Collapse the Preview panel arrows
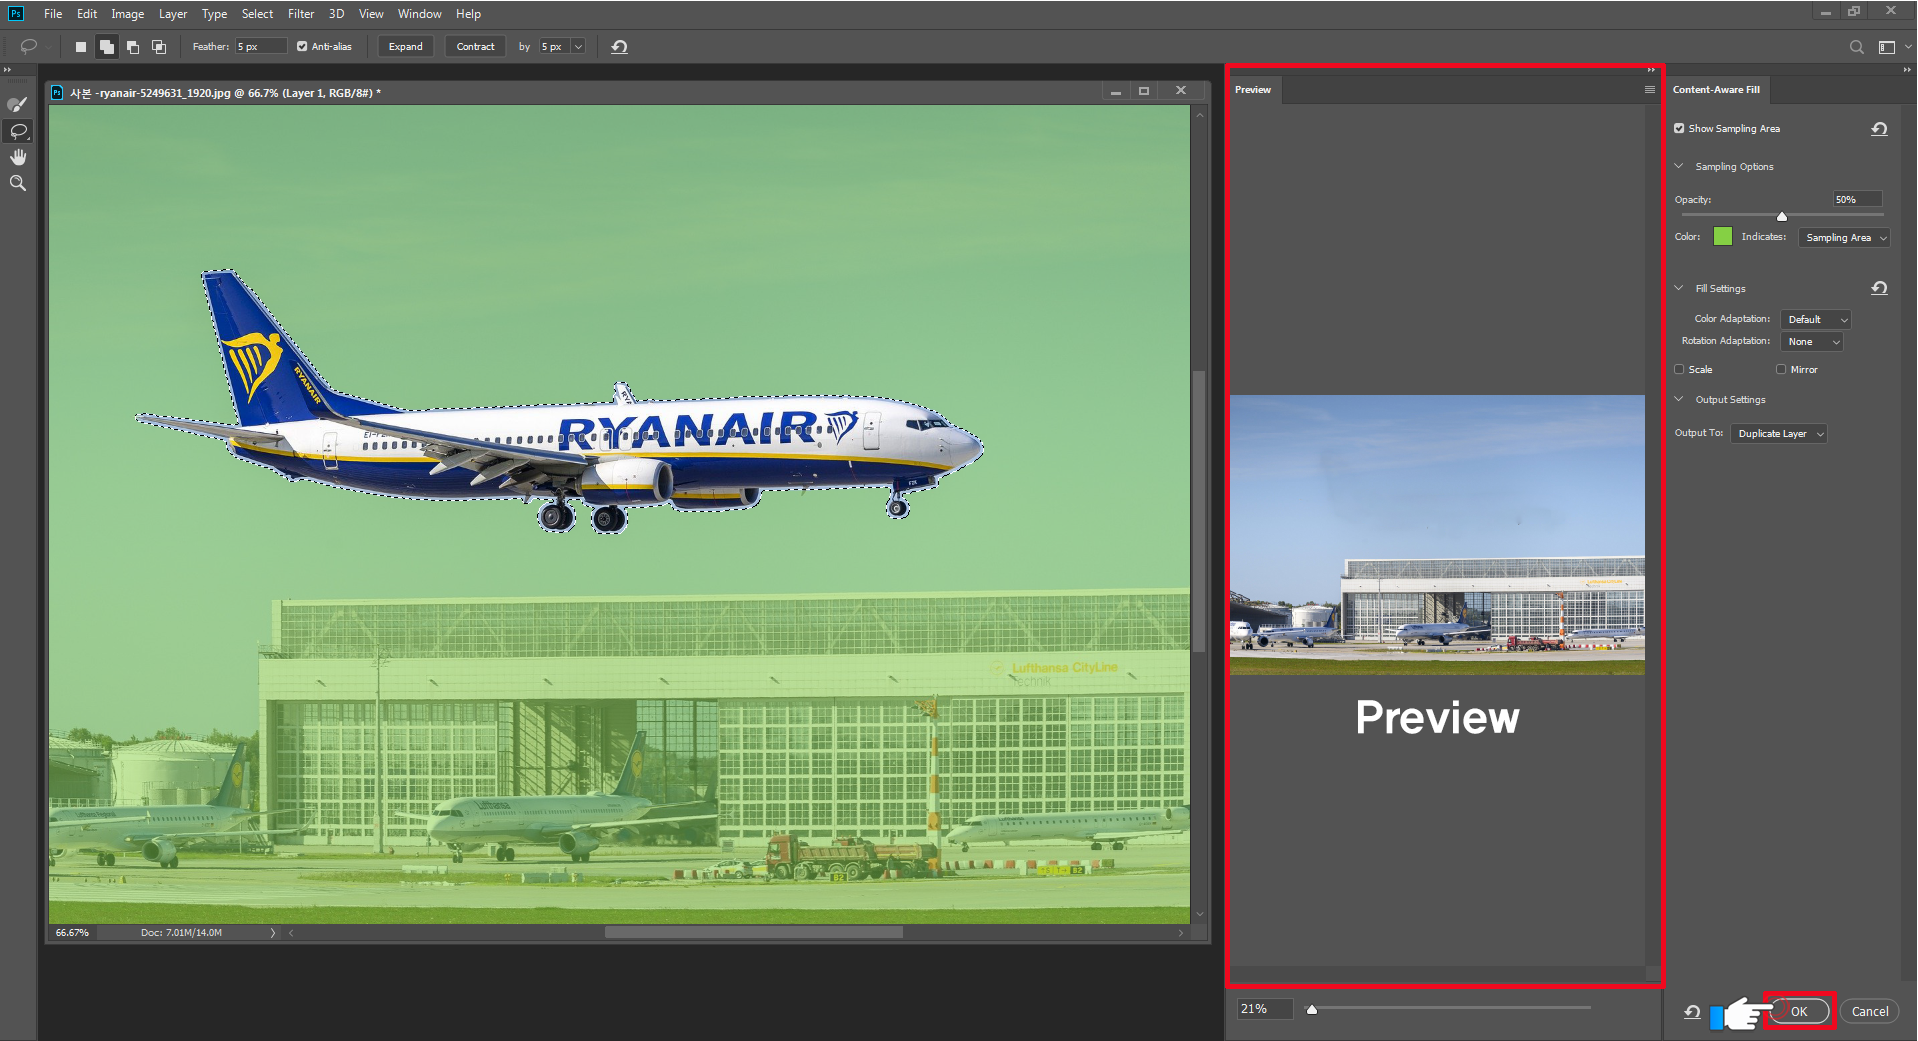 (x=1651, y=70)
